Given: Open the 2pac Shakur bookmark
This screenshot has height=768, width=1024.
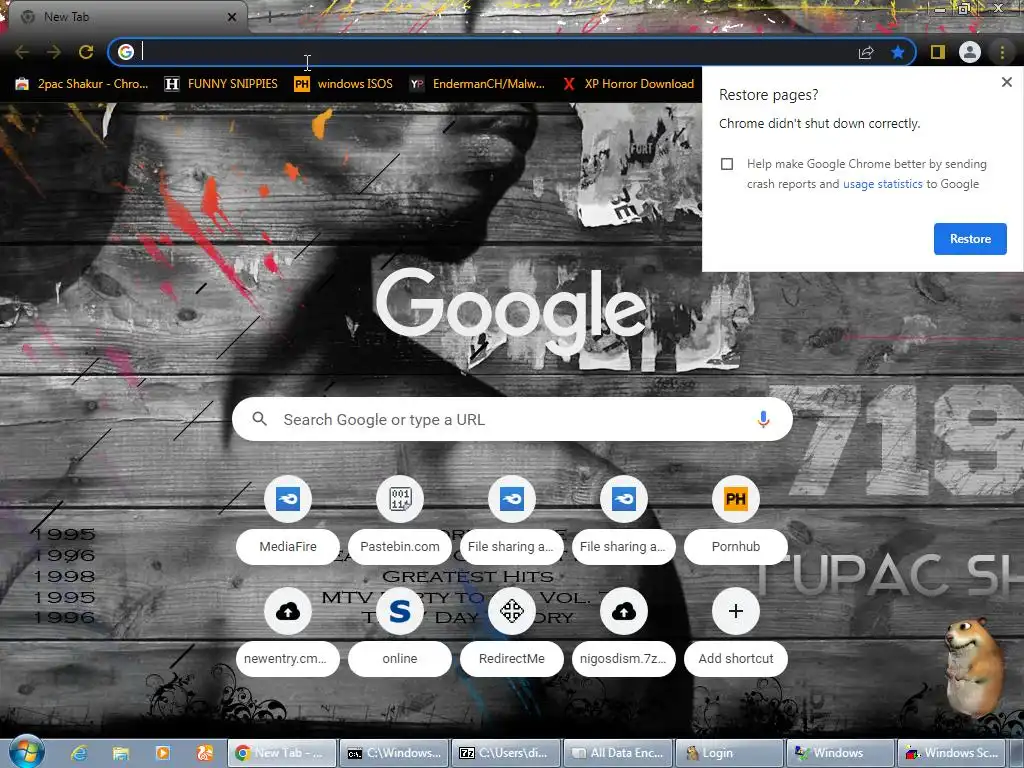Looking at the screenshot, I should coord(82,84).
